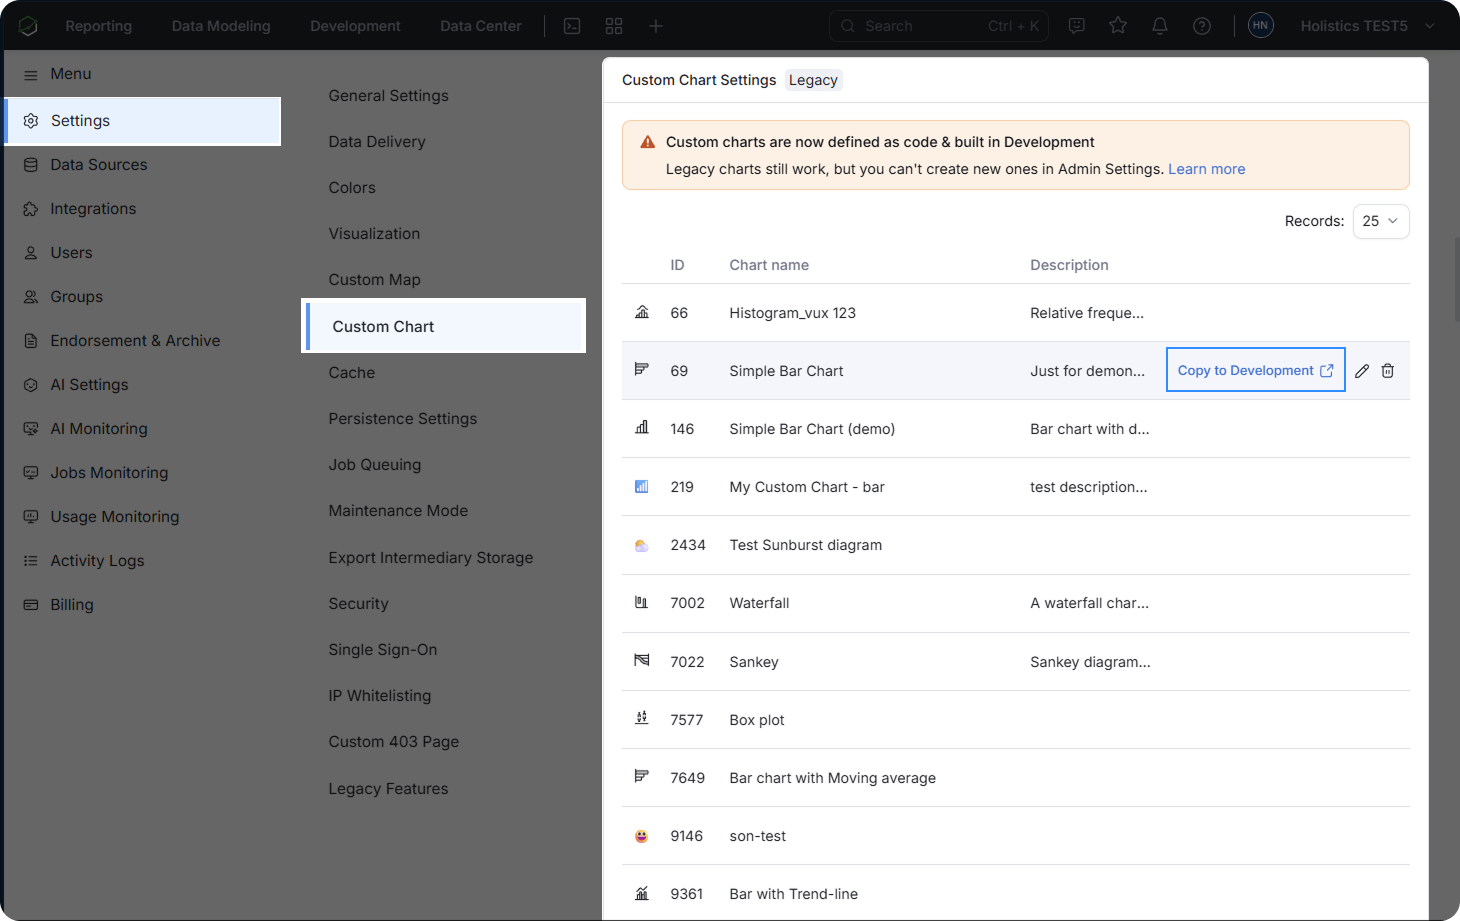Open the Data Modeling menu

221,26
